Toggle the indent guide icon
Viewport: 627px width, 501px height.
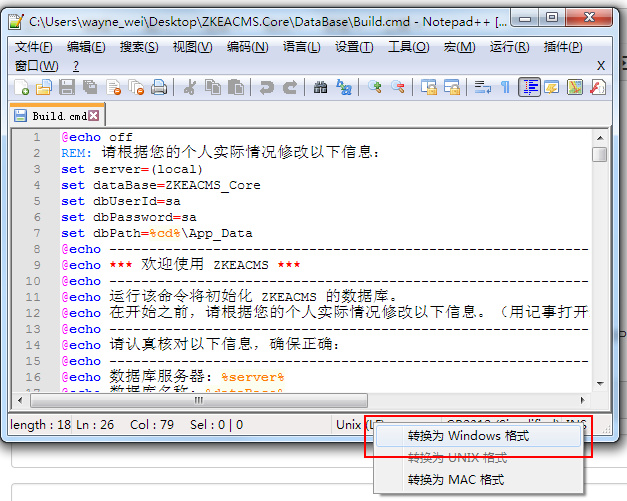click(x=529, y=87)
